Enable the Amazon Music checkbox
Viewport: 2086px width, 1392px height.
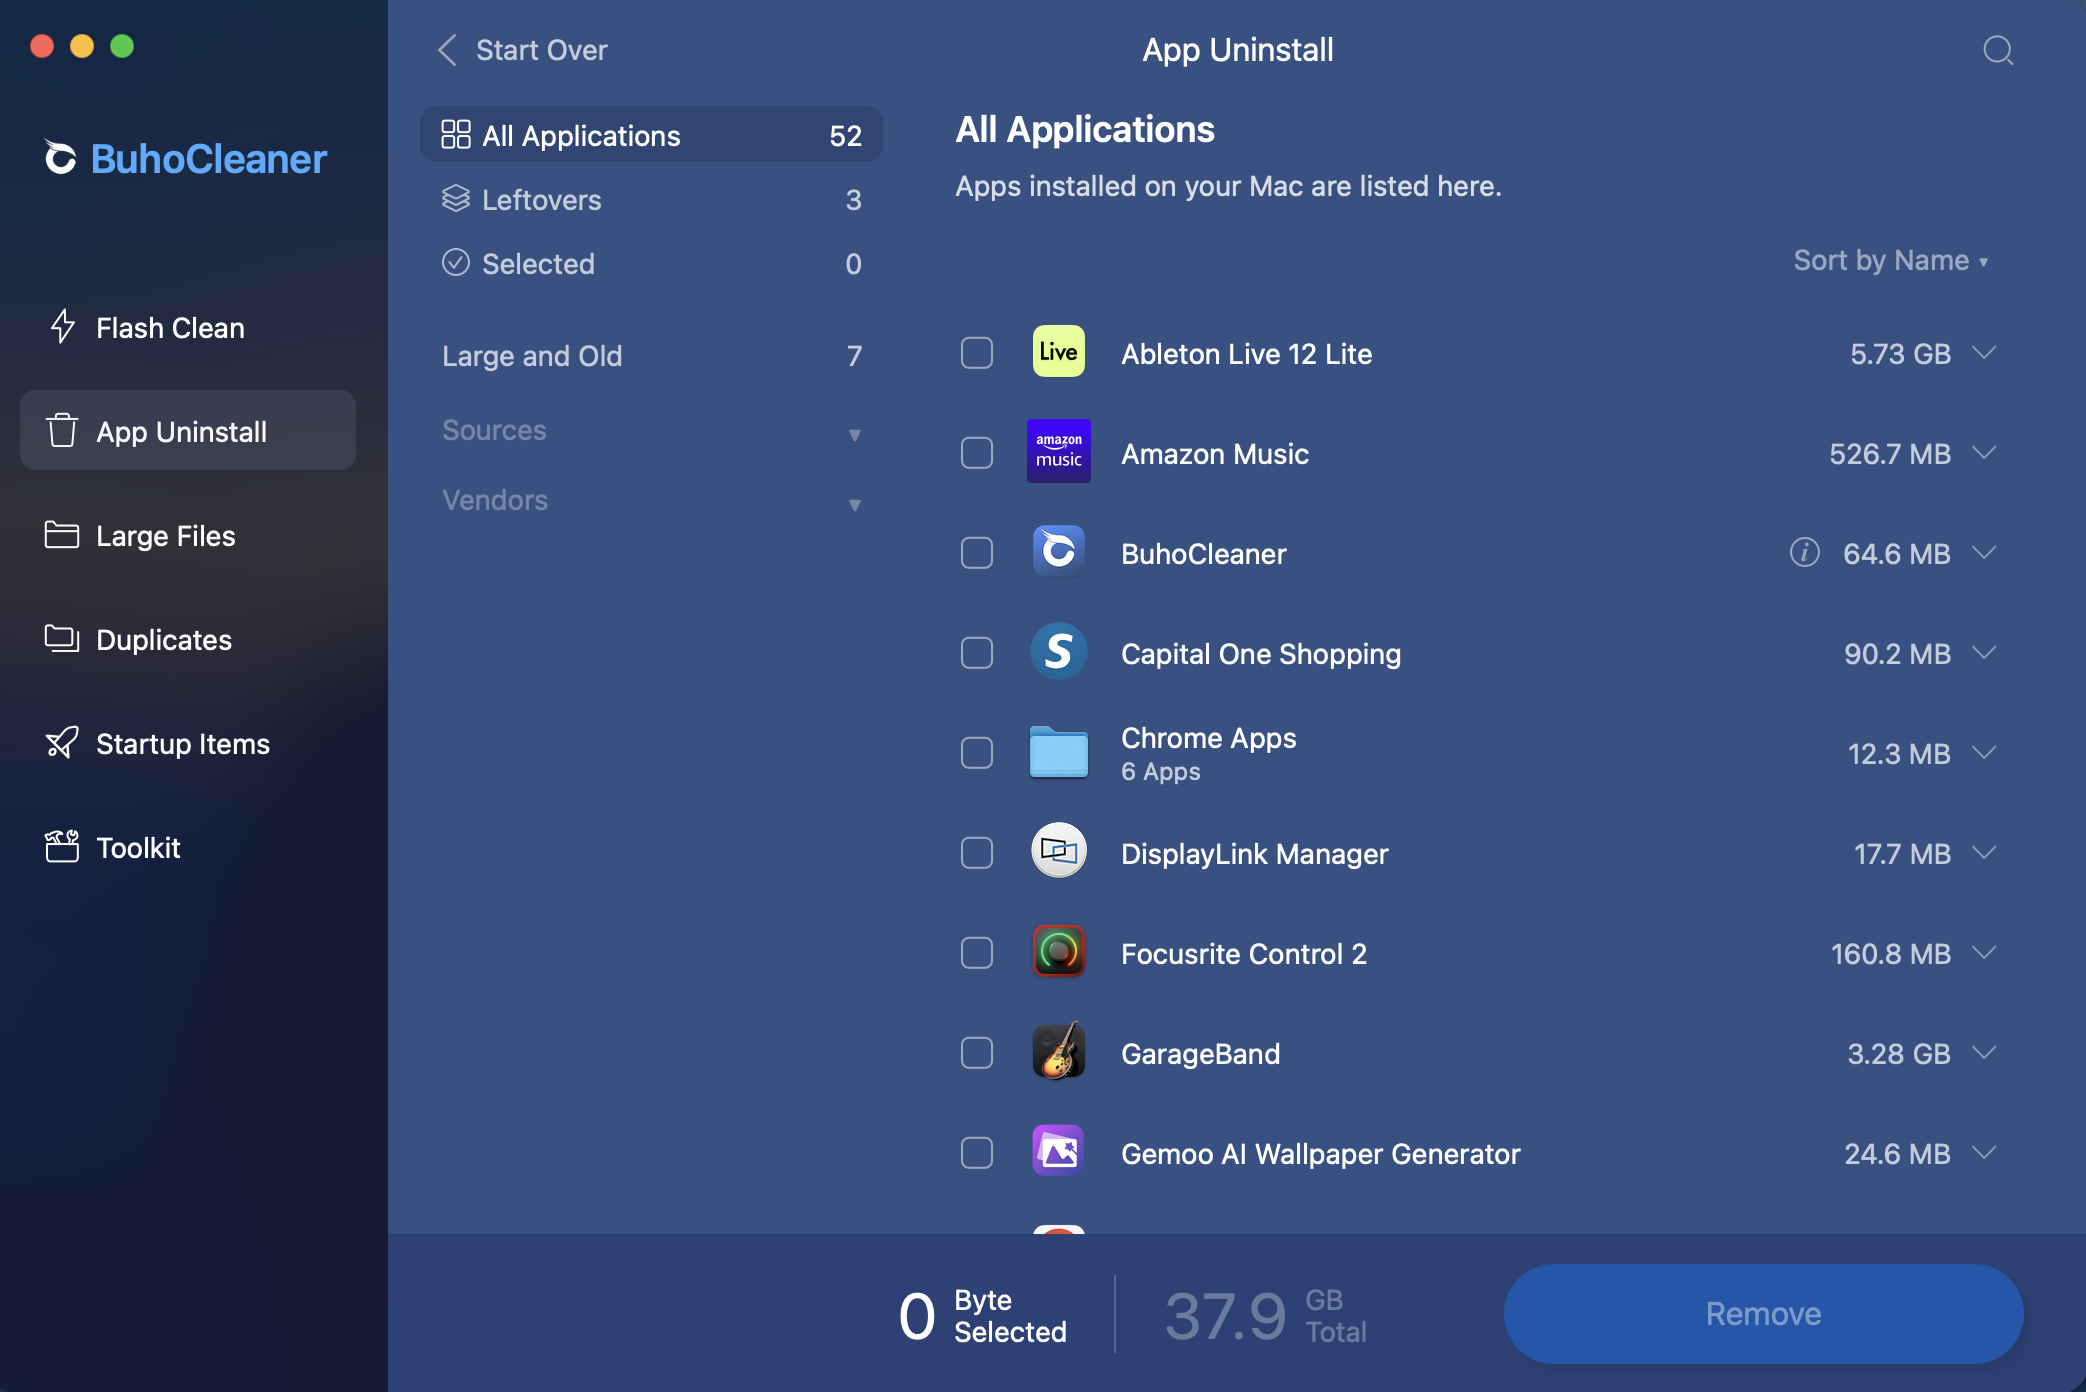click(x=977, y=452)
